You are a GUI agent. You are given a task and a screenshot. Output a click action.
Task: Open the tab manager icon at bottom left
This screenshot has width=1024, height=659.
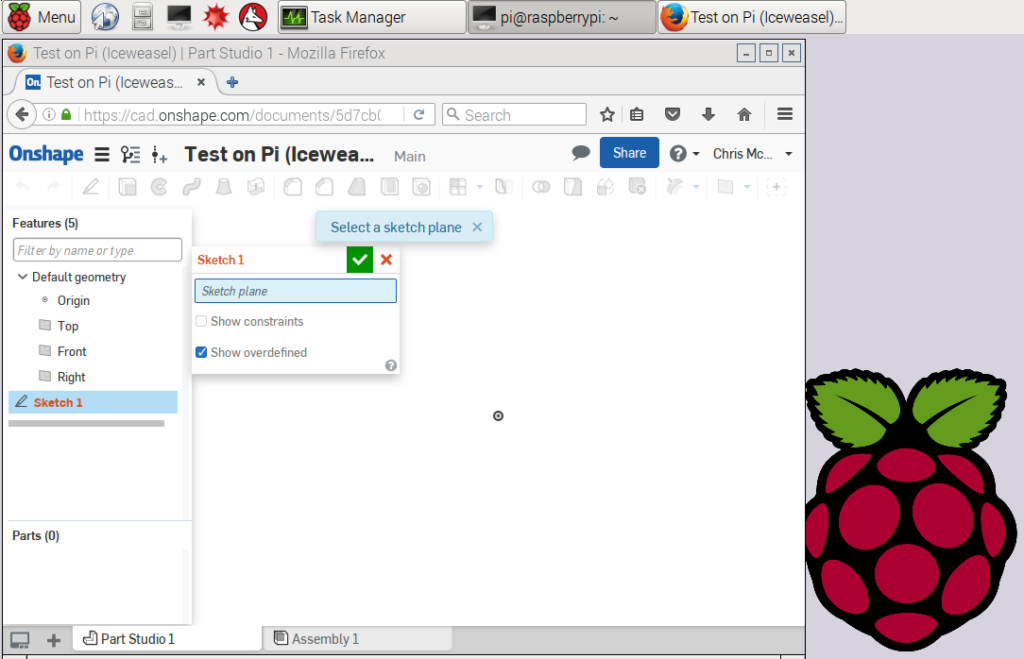pos(20,640)
